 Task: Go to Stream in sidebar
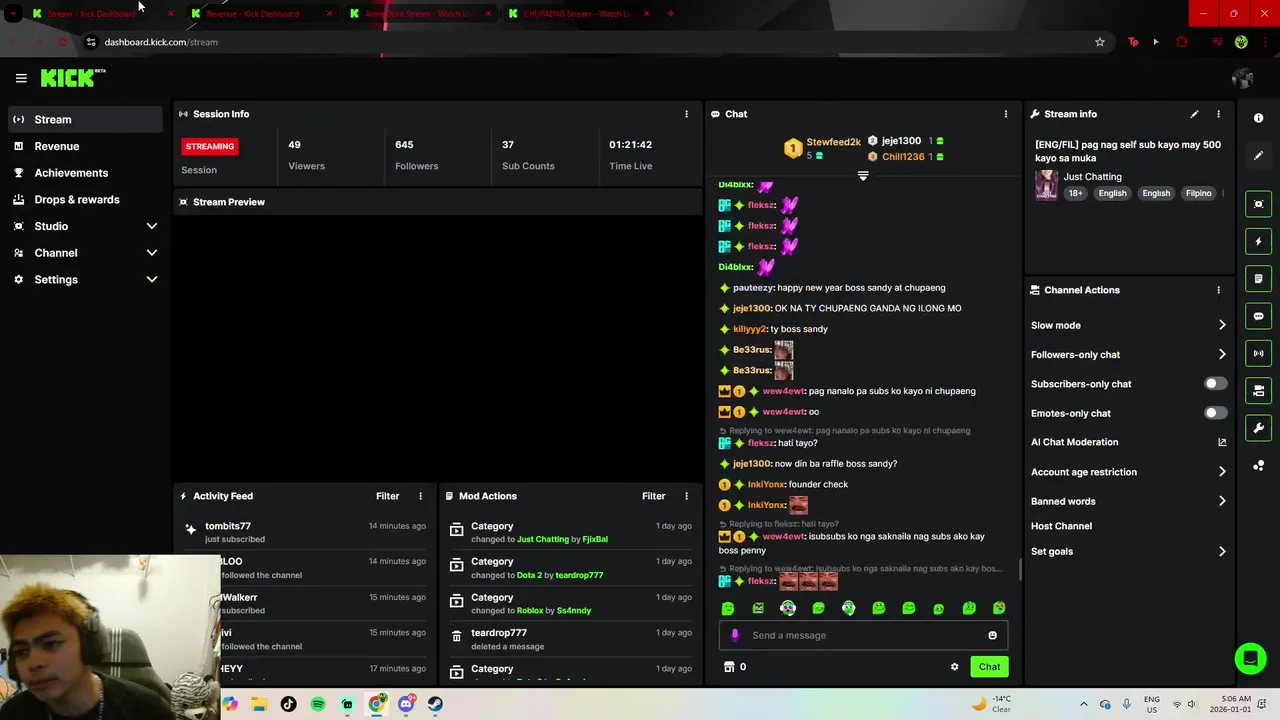point(85,119)
